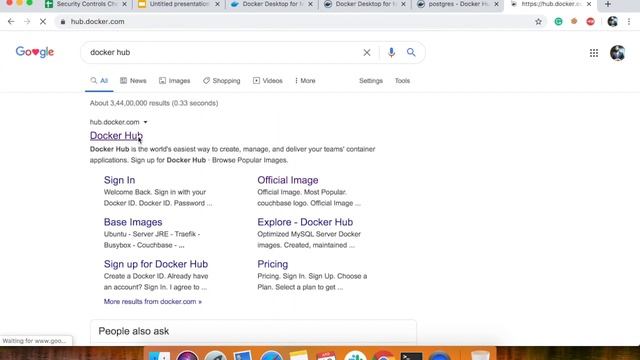
Task: Expand the hub.docker.com result dropdown arrow
Action: pyautogui.click(x=145, y=122)
